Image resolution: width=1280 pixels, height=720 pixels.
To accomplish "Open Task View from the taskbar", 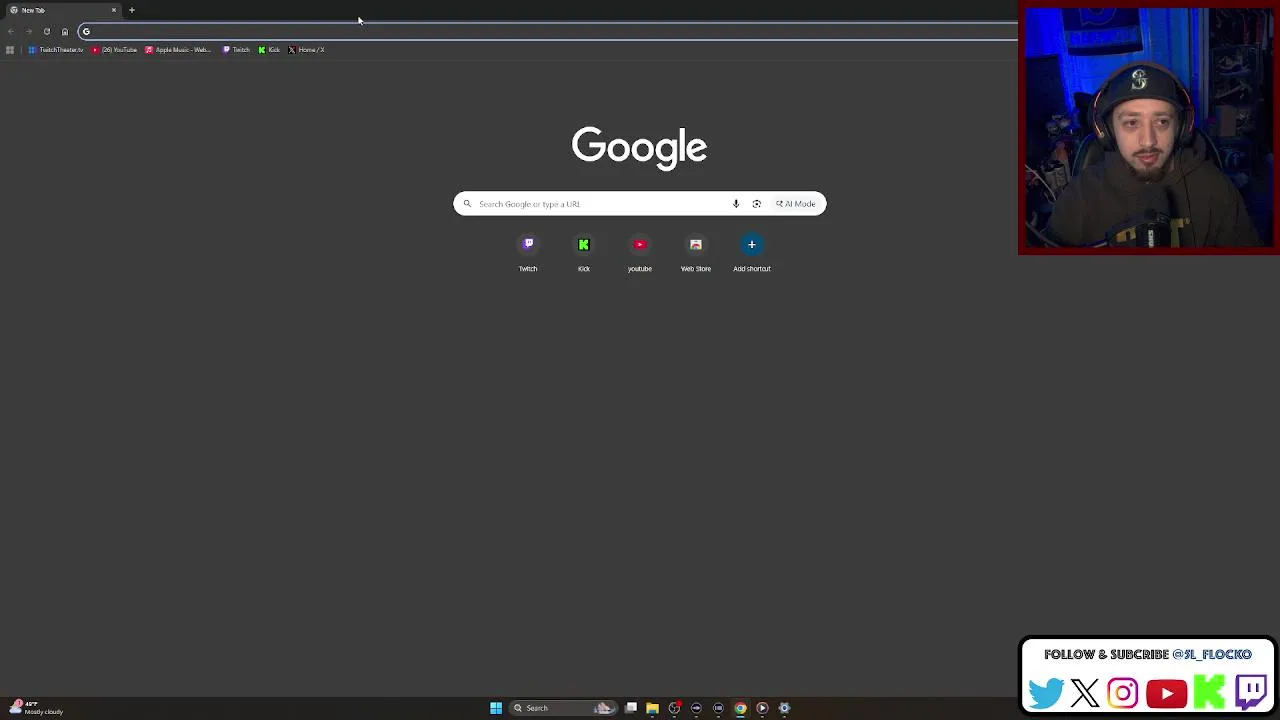I will coord(632,708).
